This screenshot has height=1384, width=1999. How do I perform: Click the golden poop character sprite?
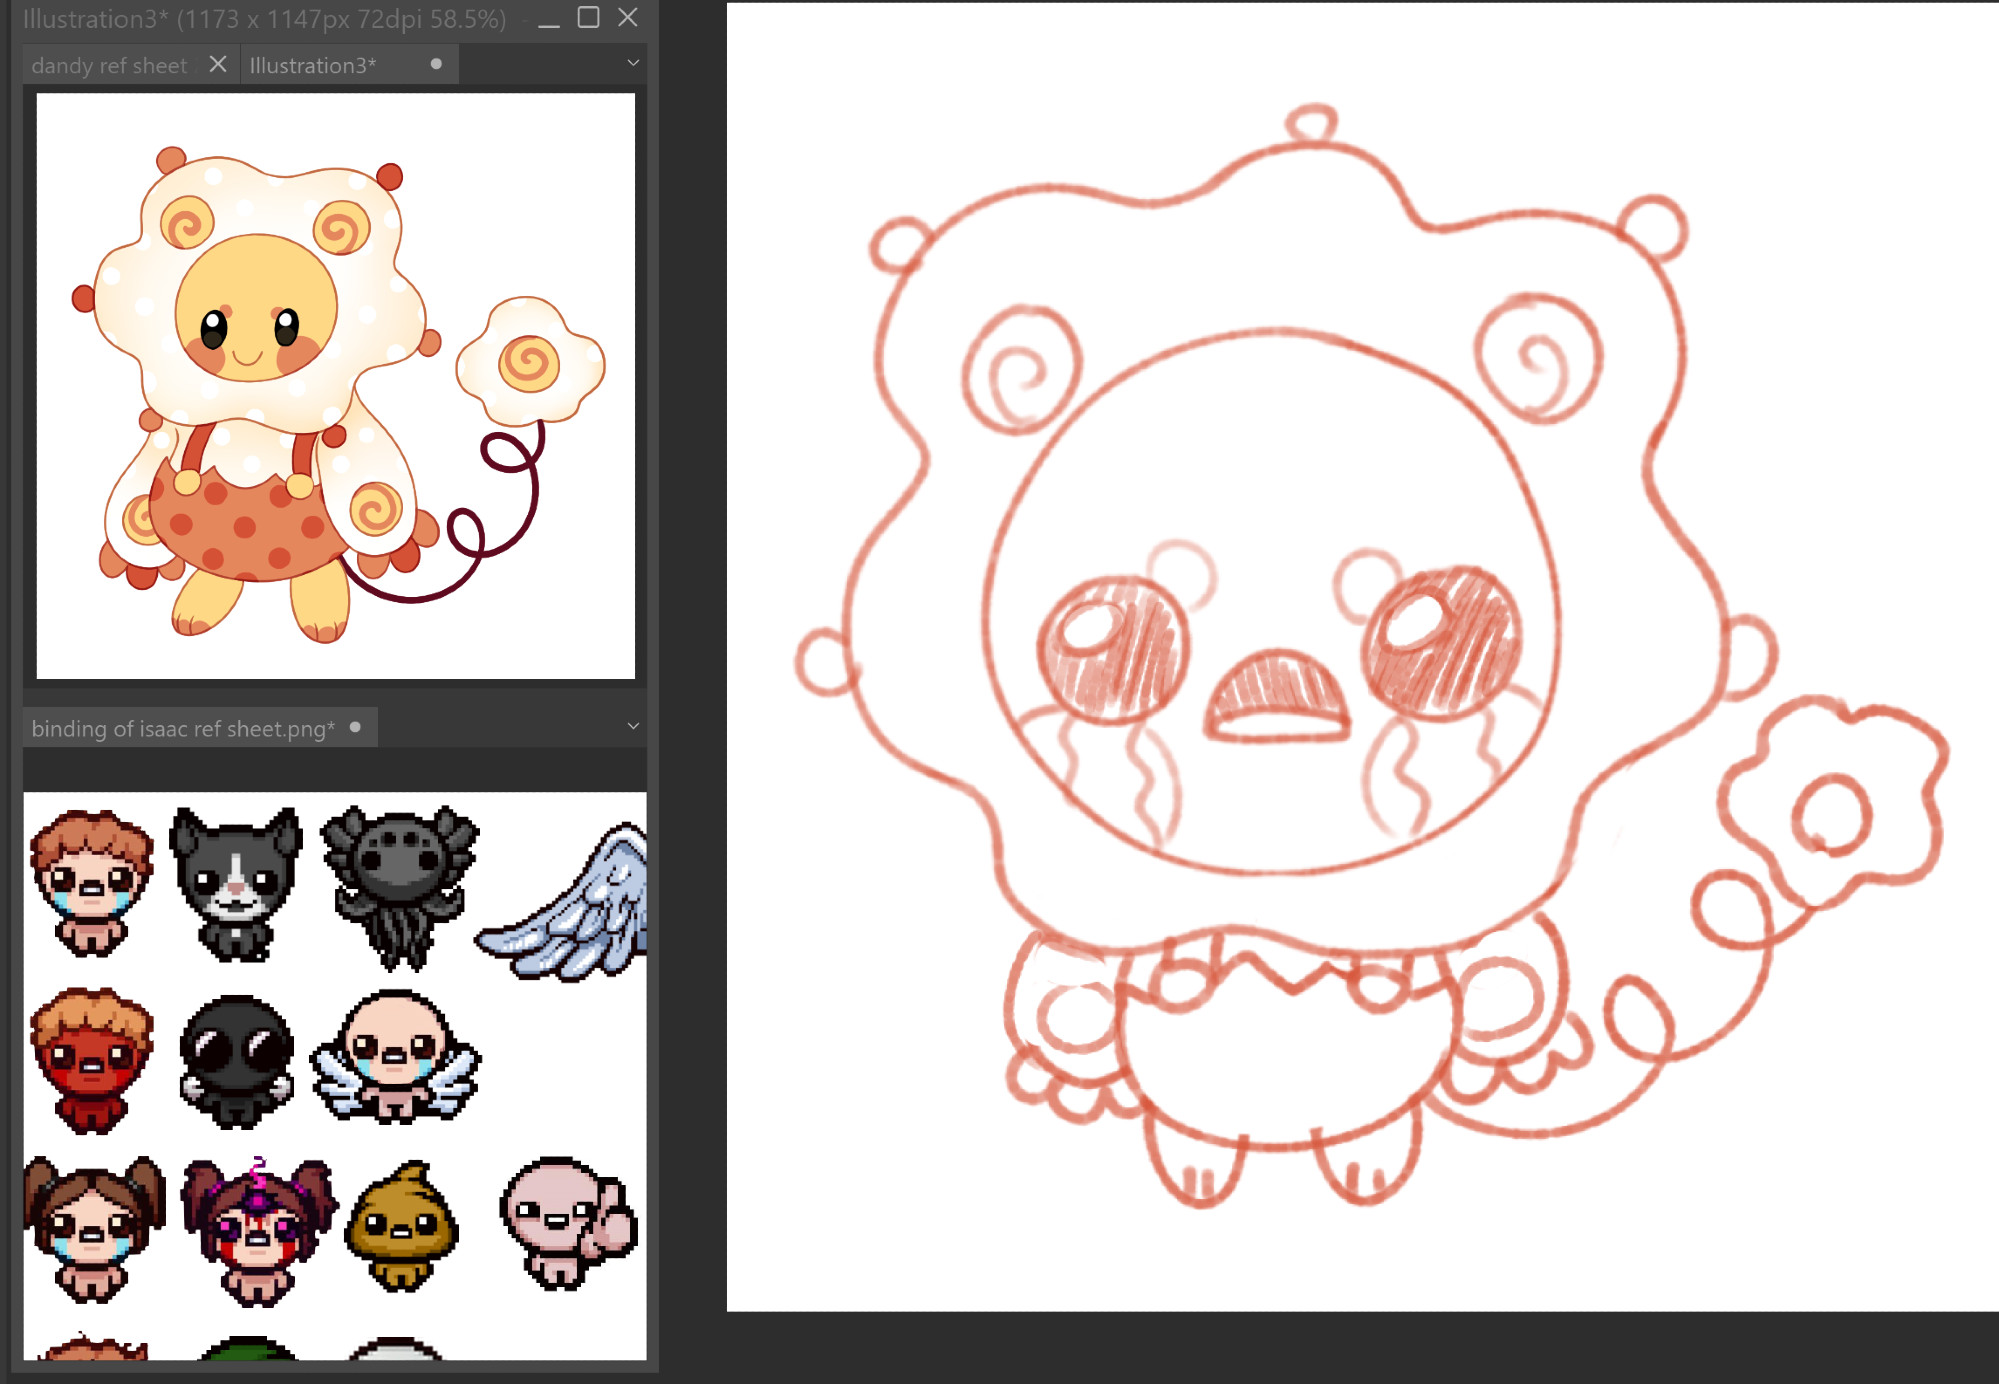pyautogui.click(x=401, y=1225)
